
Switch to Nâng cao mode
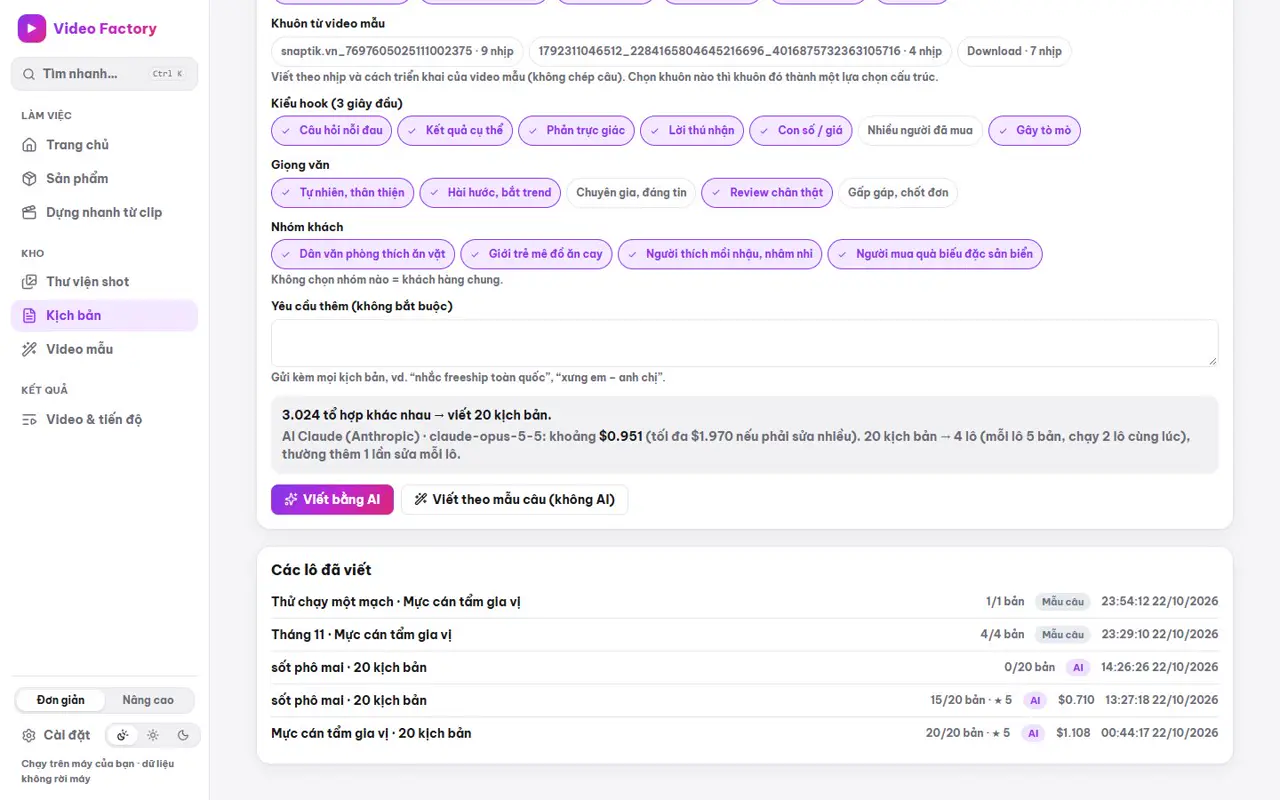point(148,701)
